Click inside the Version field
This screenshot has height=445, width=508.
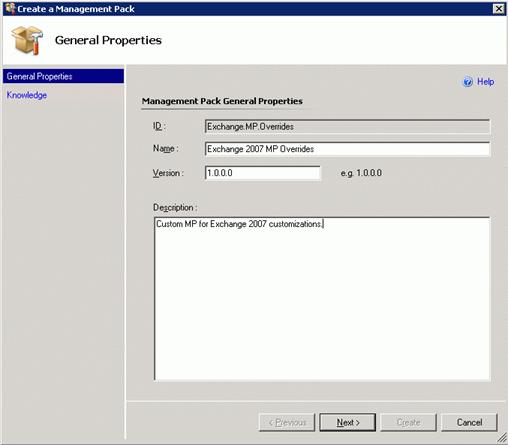[263, 173]
